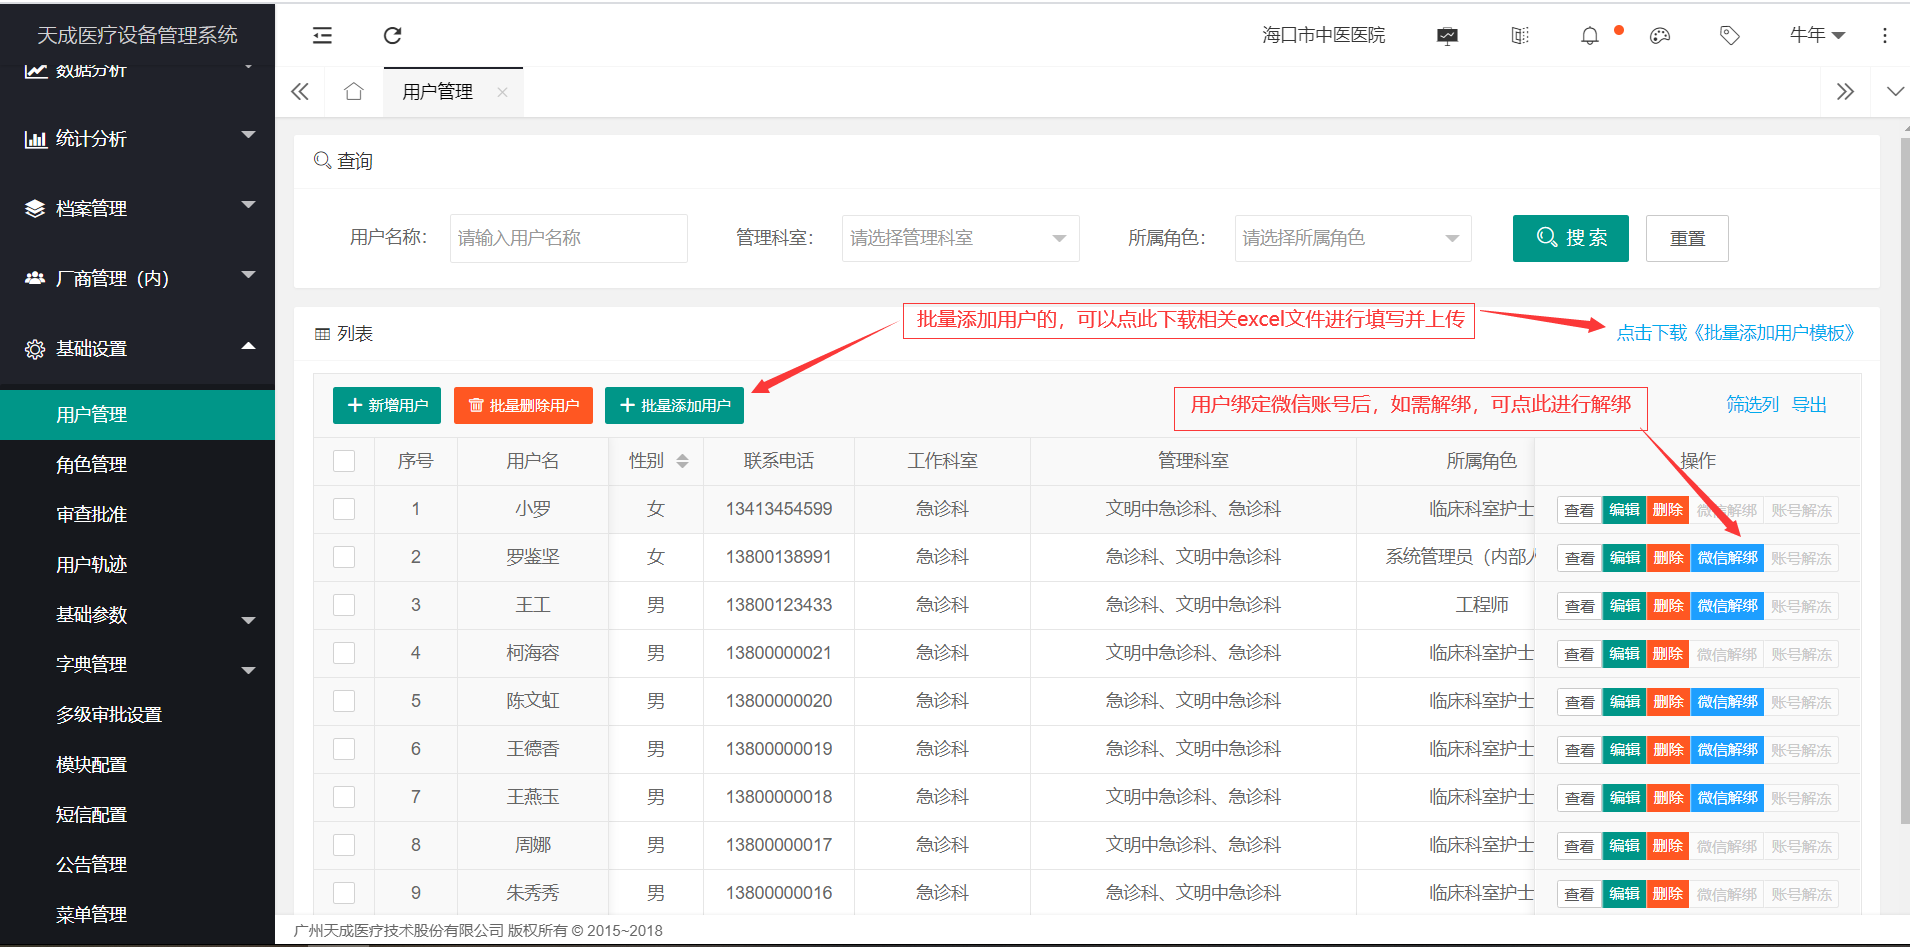Viewport: 1910px width, 947px height.
Task: Click the notification bell icon
Action: click(x=1589, y=36)
